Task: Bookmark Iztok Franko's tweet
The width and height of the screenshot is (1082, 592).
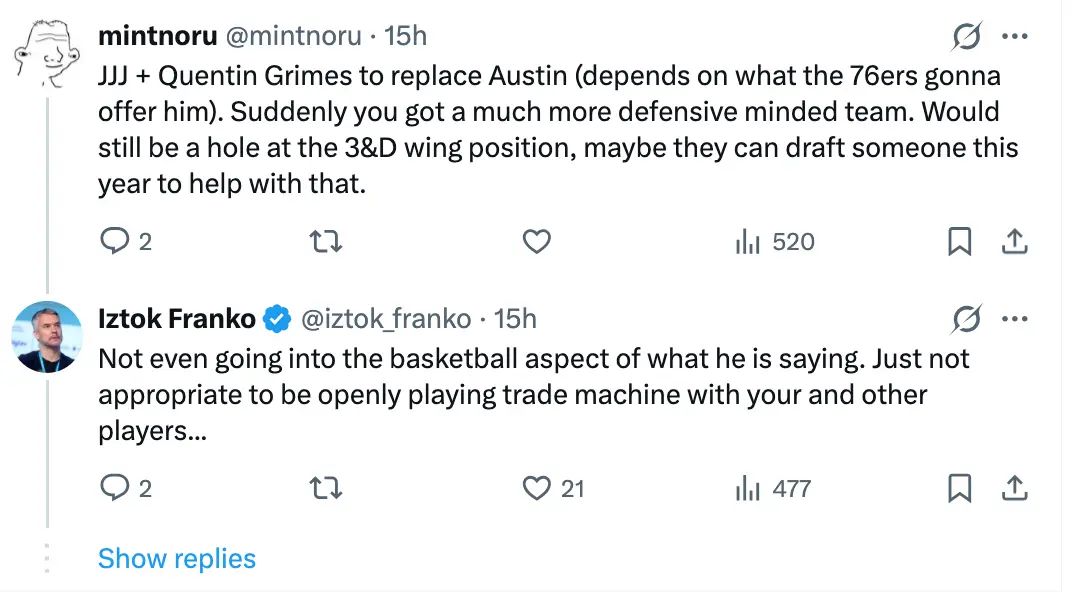Action: point(959,488)
